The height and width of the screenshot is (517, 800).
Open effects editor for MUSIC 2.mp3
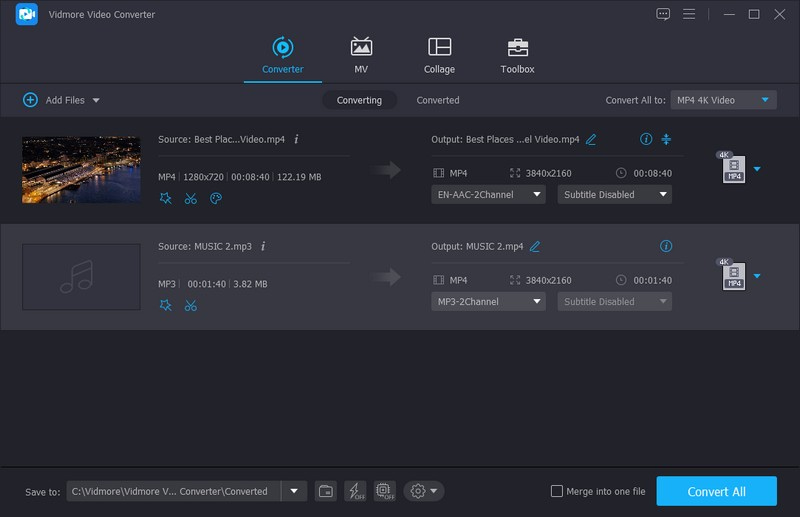(x=165, y=305)
